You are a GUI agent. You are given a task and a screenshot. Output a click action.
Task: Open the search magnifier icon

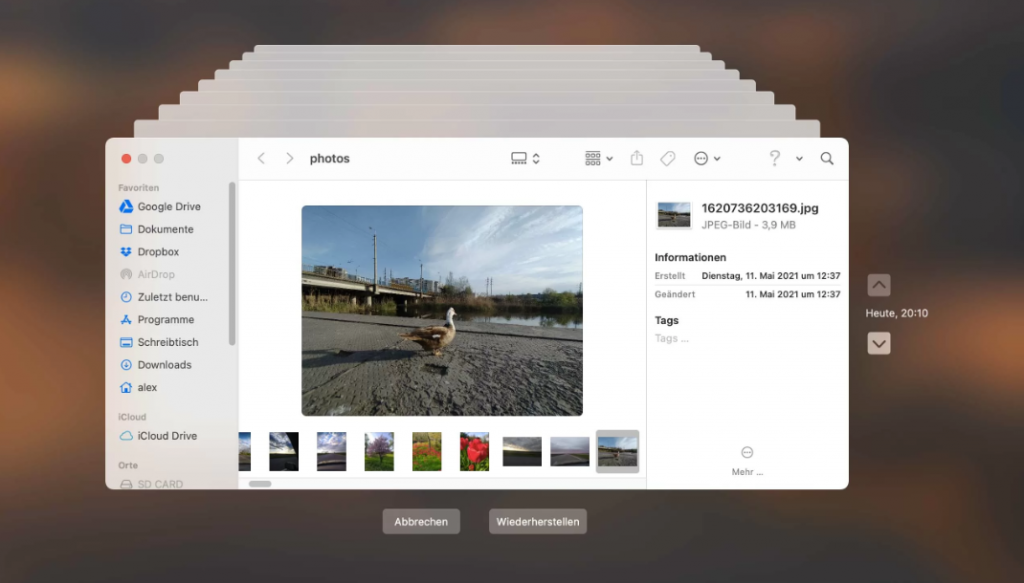point(827,158)
